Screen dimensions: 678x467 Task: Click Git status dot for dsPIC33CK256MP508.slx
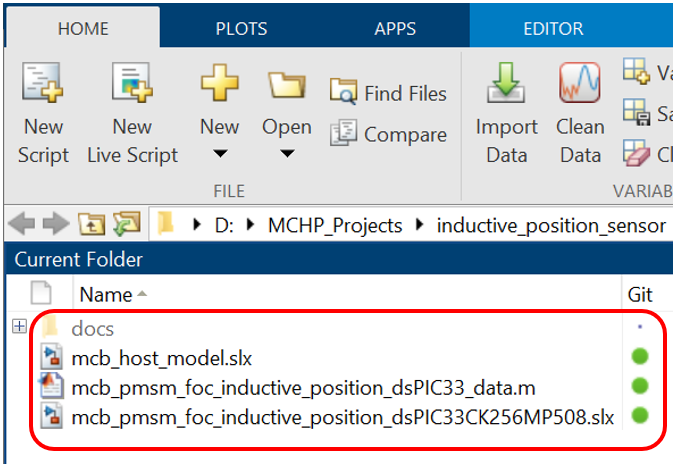(x=640, y=416)
